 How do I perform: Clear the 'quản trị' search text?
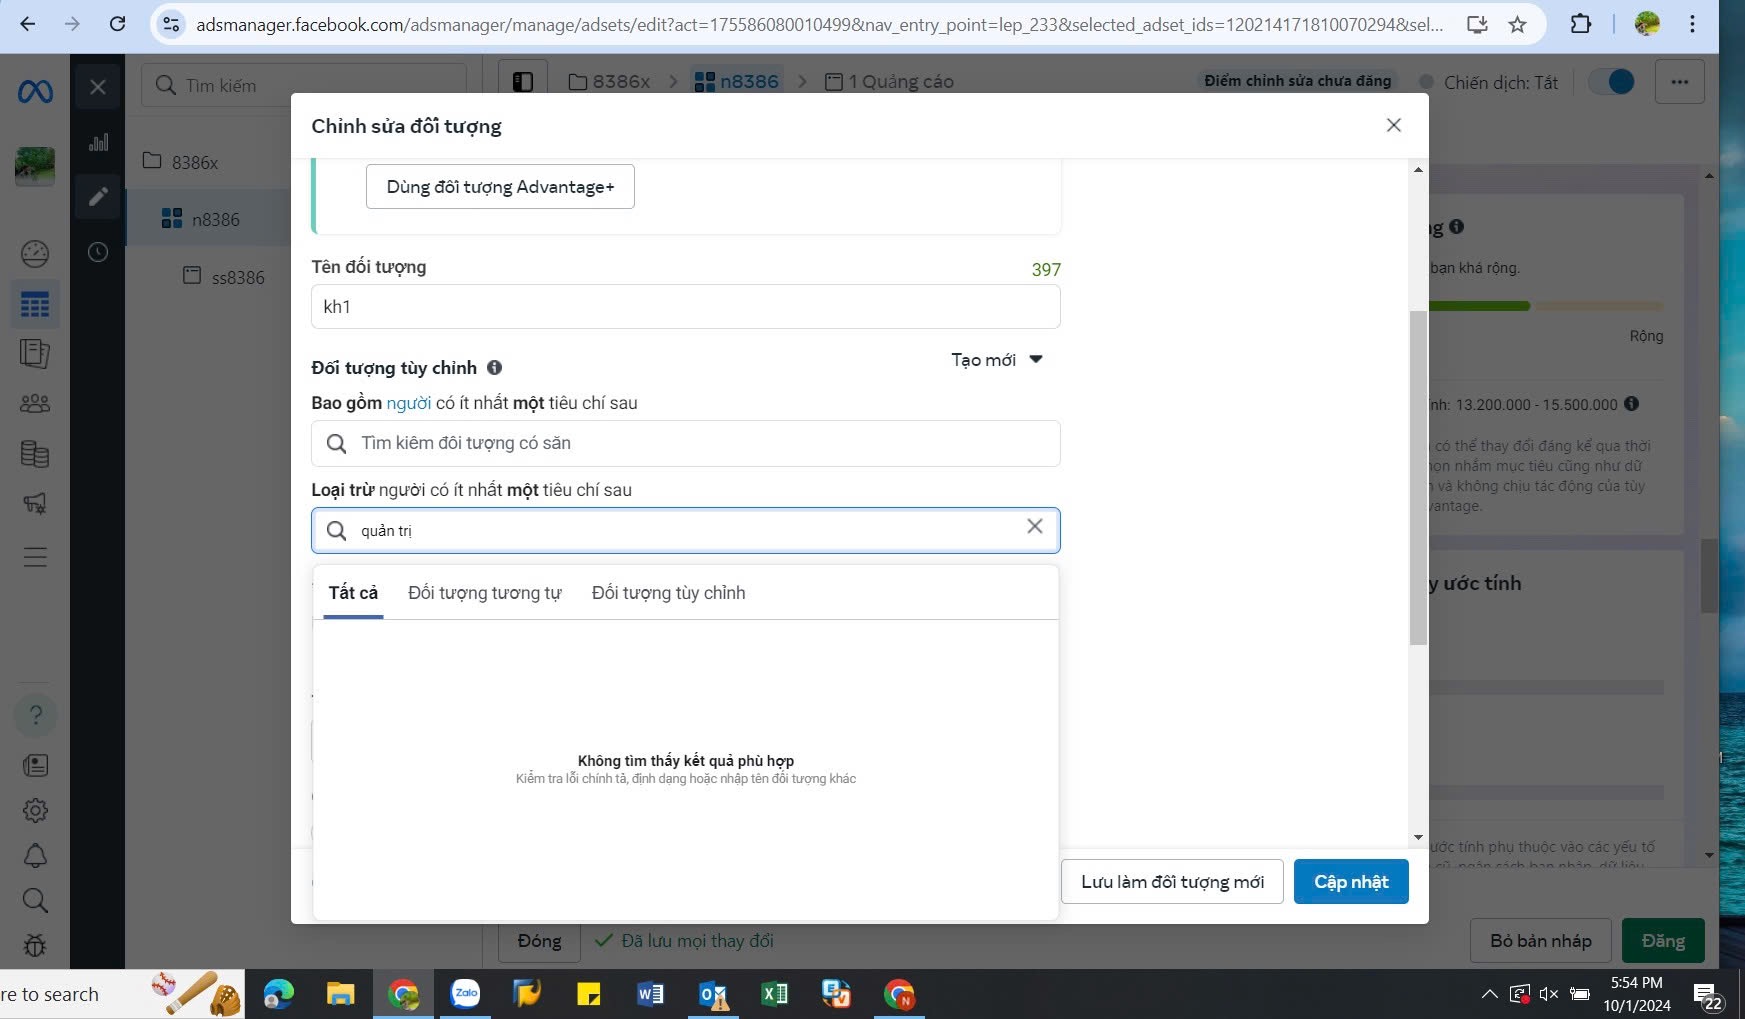[x=1035, y=527]
